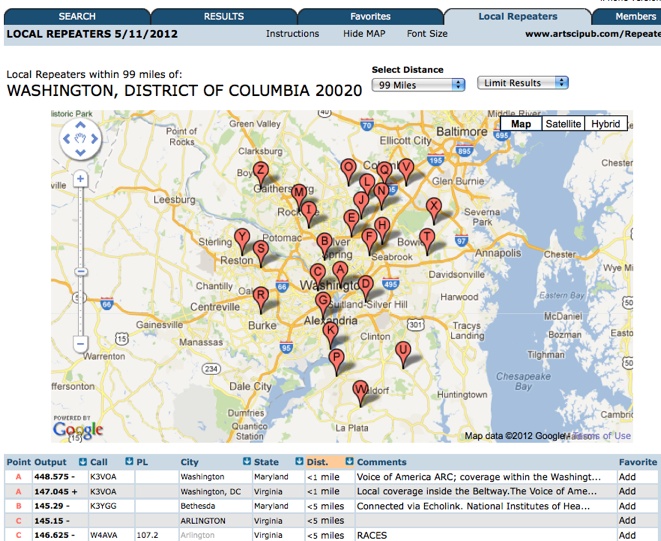Viewport: 661px width, 541px height.
Task: Click map marker R near Burke
Action: click(x=261, y=298)
